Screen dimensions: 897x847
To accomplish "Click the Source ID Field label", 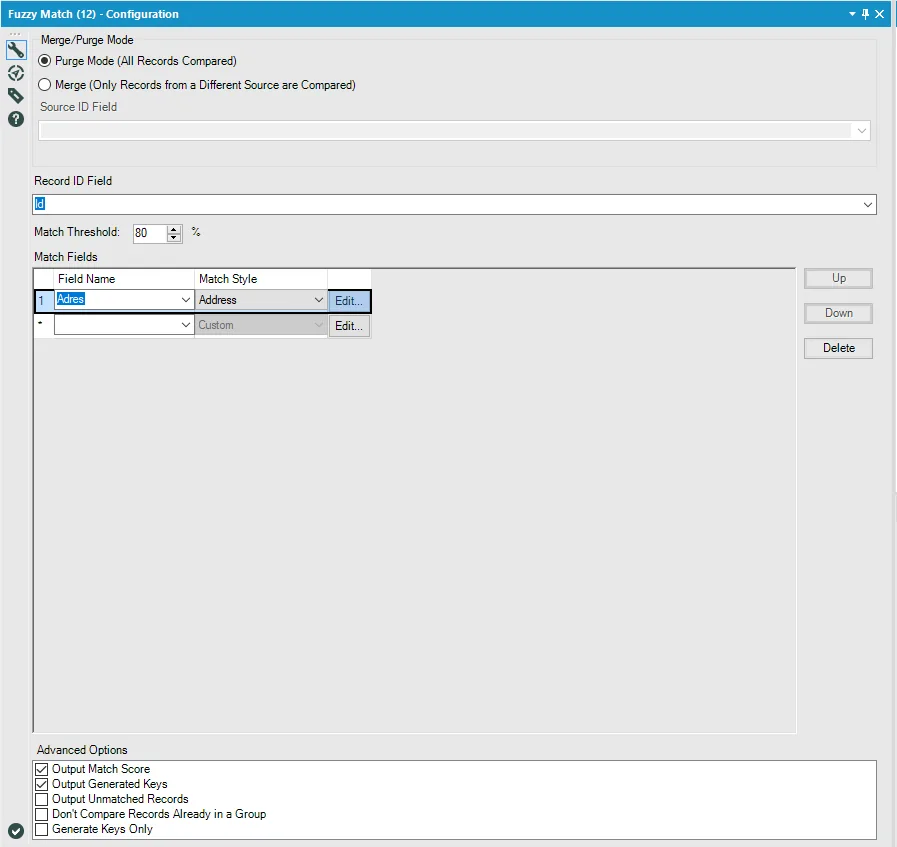I will (x=78, y=107).
